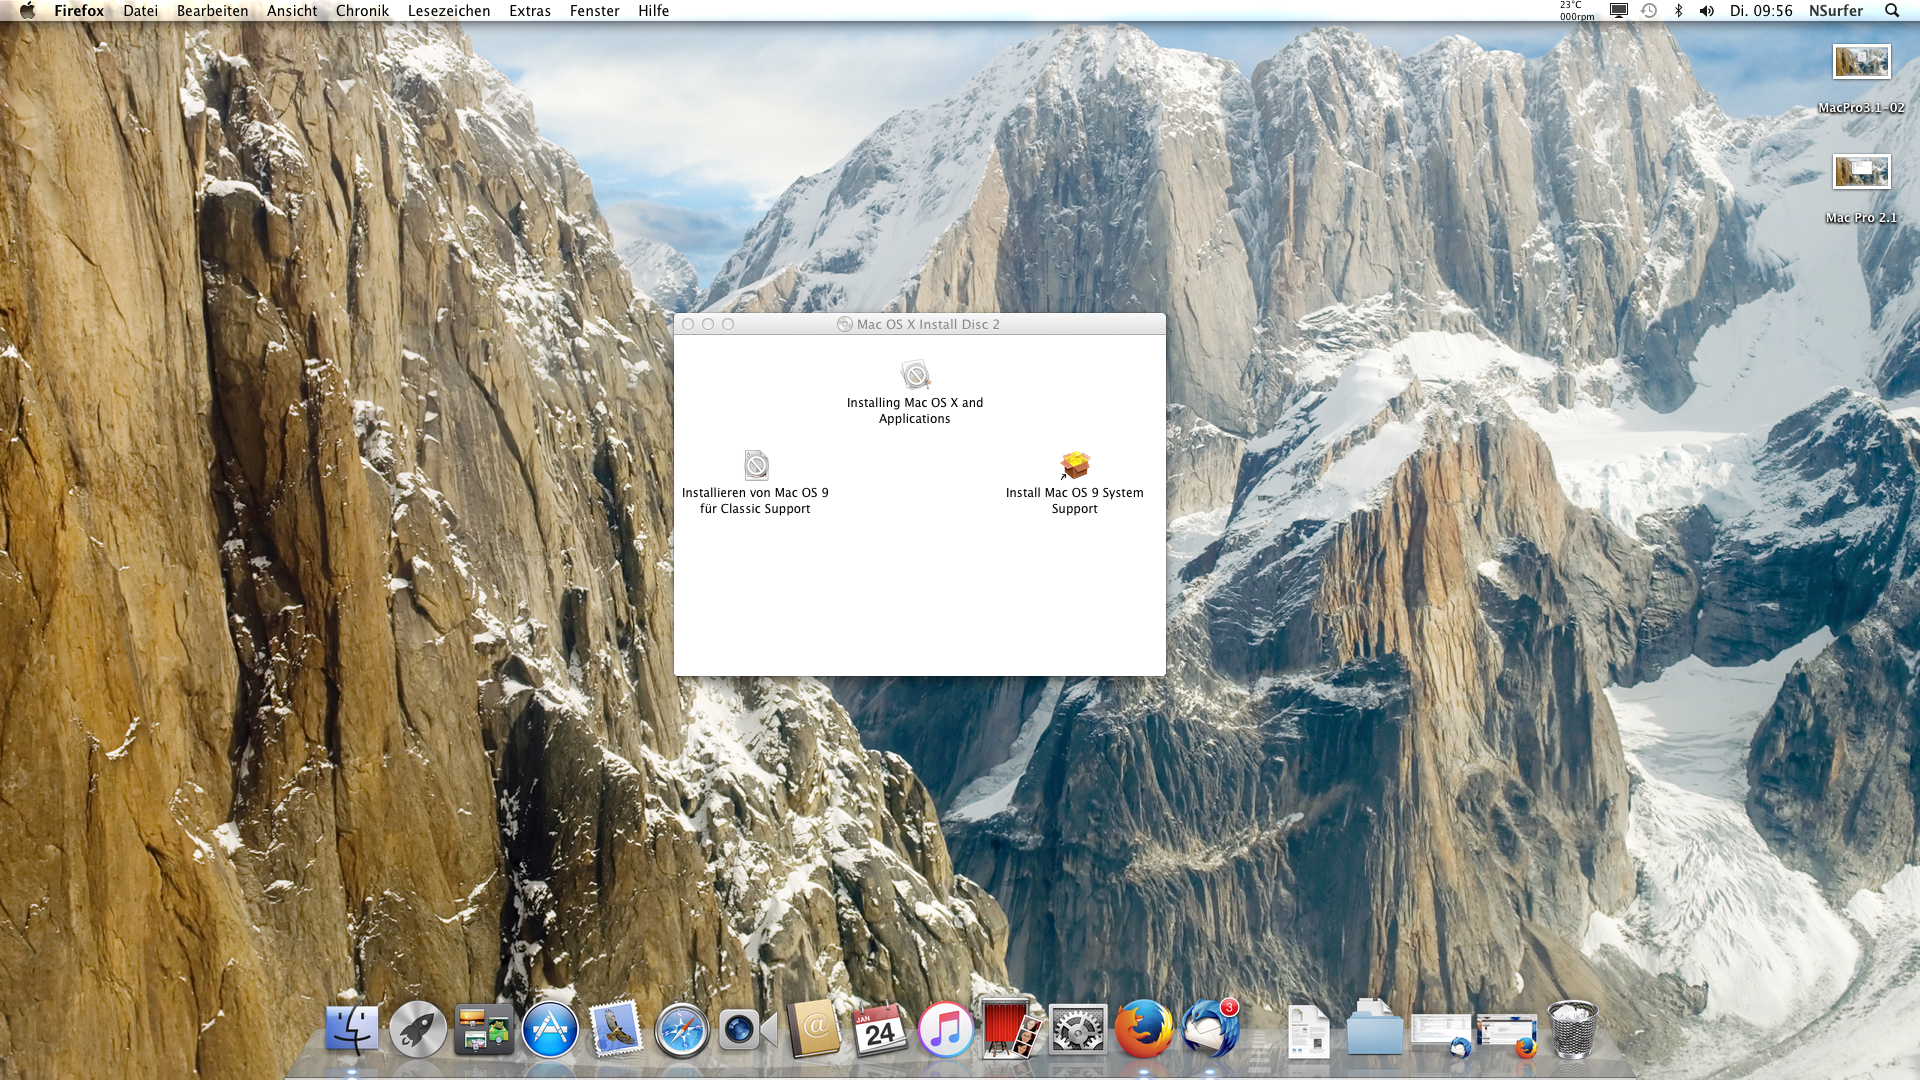Click the Spotlight search magnifier
This screenshot has width=1920, height=1080.
pyautogui.click(x=1891, y=11)
